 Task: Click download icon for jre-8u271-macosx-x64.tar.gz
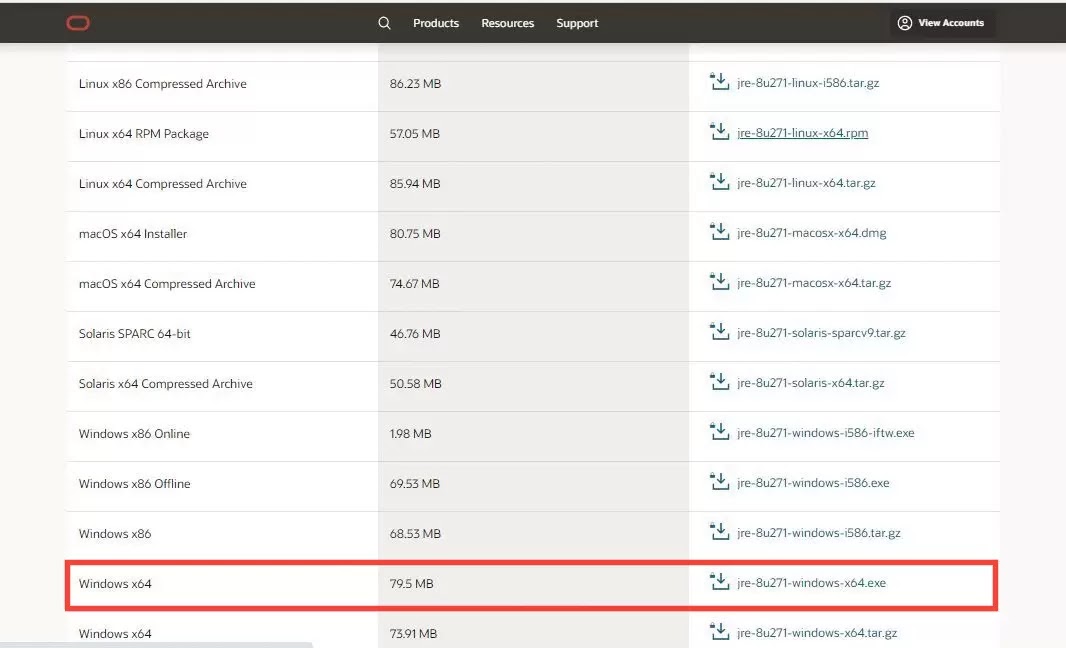[x=719, y=282]
